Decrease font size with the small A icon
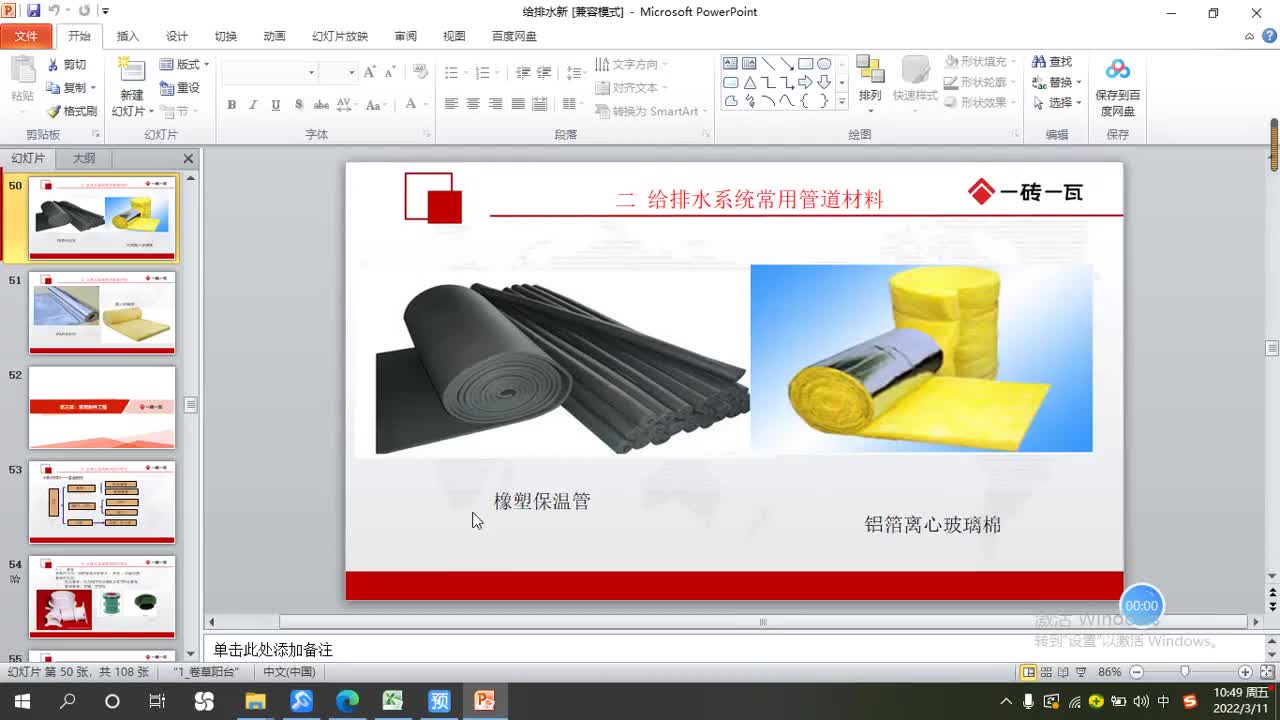This screenshot has height=720, width=1280. (389, 72)
